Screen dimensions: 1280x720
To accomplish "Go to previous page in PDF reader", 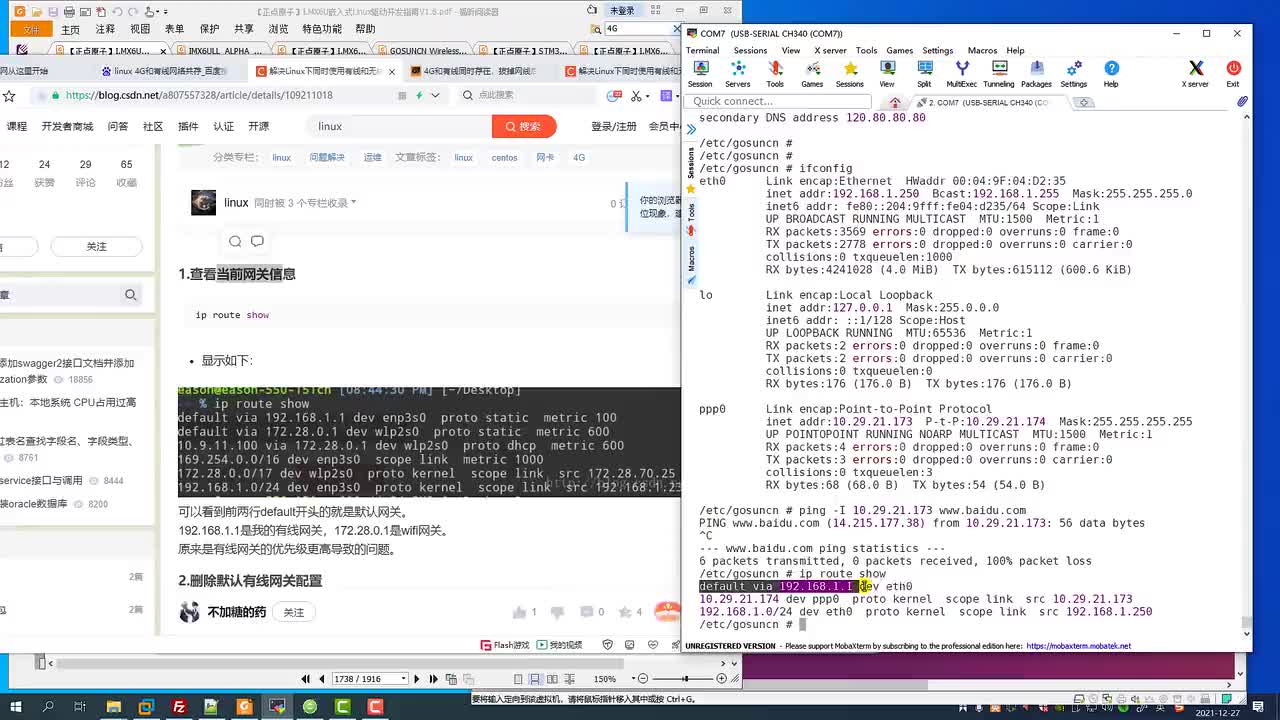I will pos(322,679).
